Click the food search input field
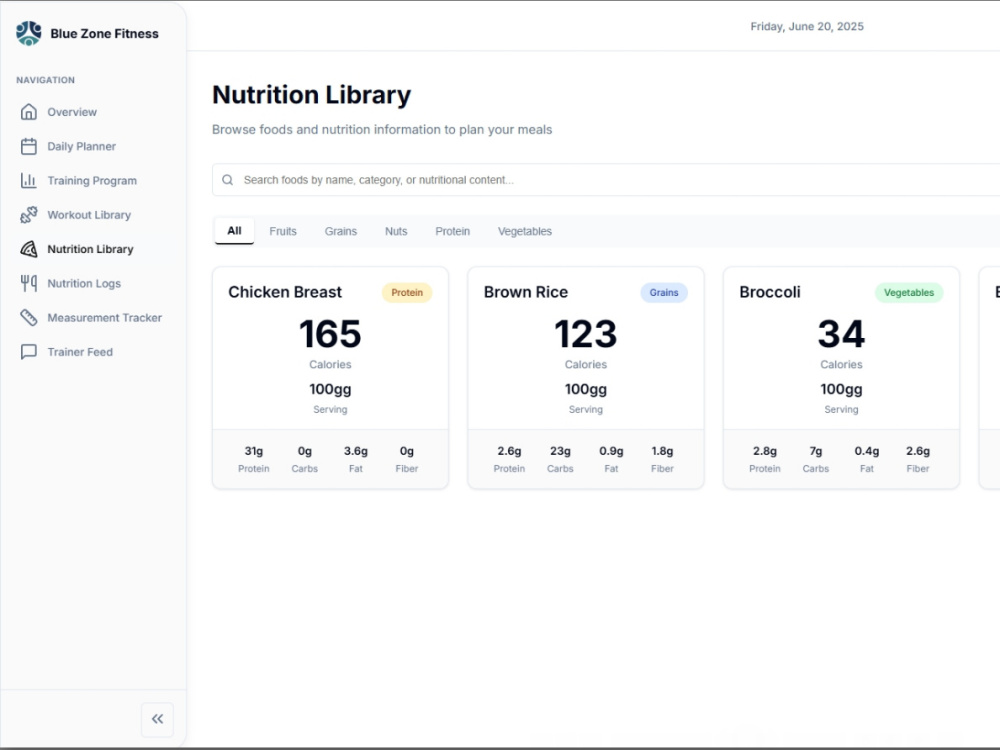This screenshot has height=750, width=1000. coord(606,180)
